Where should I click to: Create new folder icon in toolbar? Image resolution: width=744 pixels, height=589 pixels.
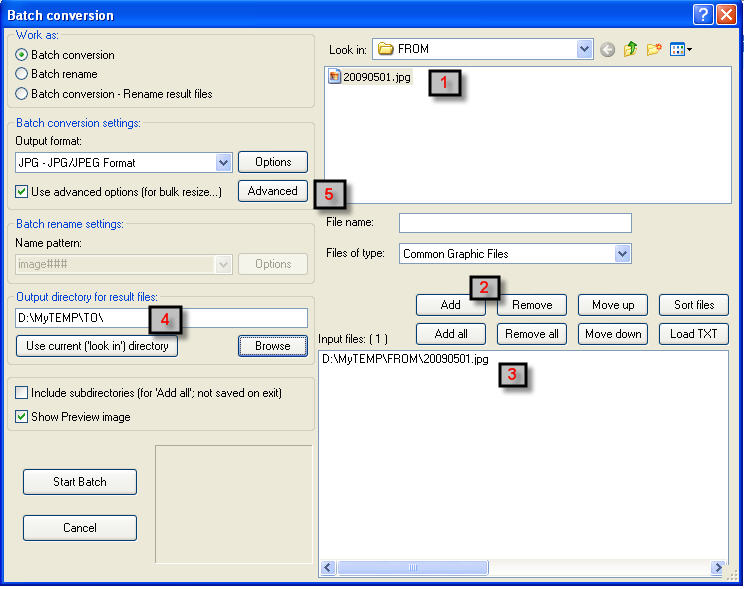(x=654, y=49)
